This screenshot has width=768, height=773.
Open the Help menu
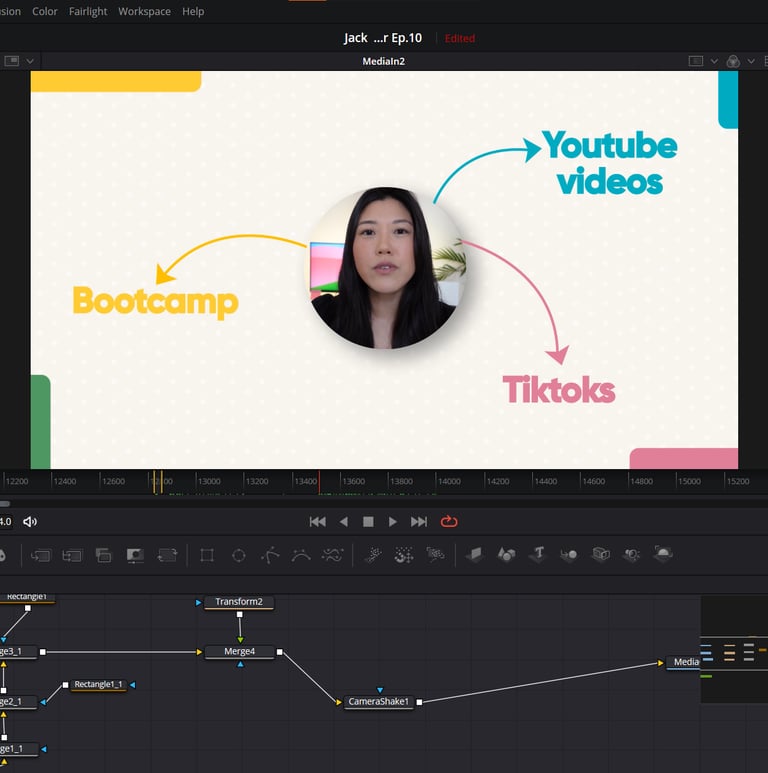pyautogui.click(x=193, y=11)
